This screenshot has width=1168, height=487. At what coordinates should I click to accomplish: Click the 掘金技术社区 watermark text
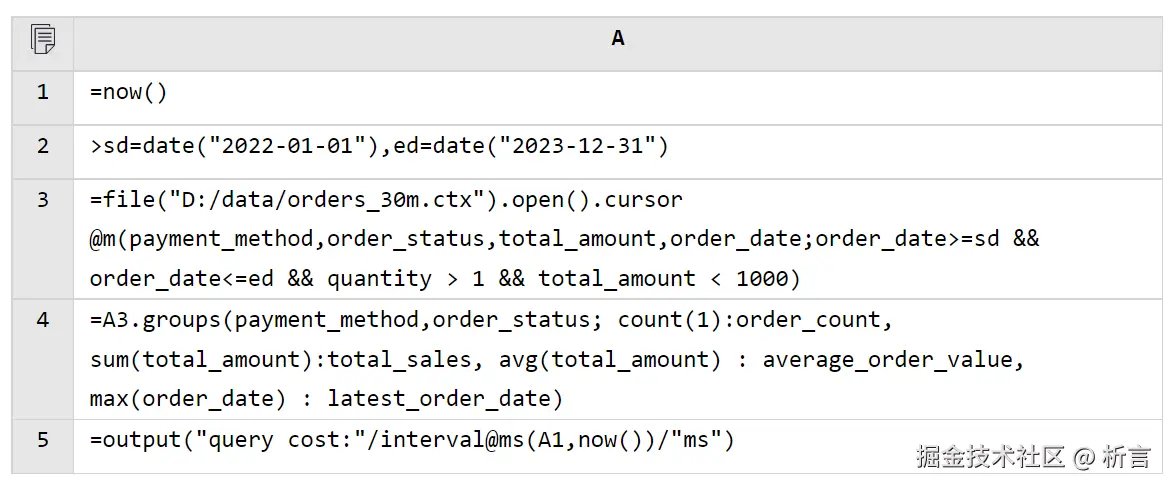990,458
